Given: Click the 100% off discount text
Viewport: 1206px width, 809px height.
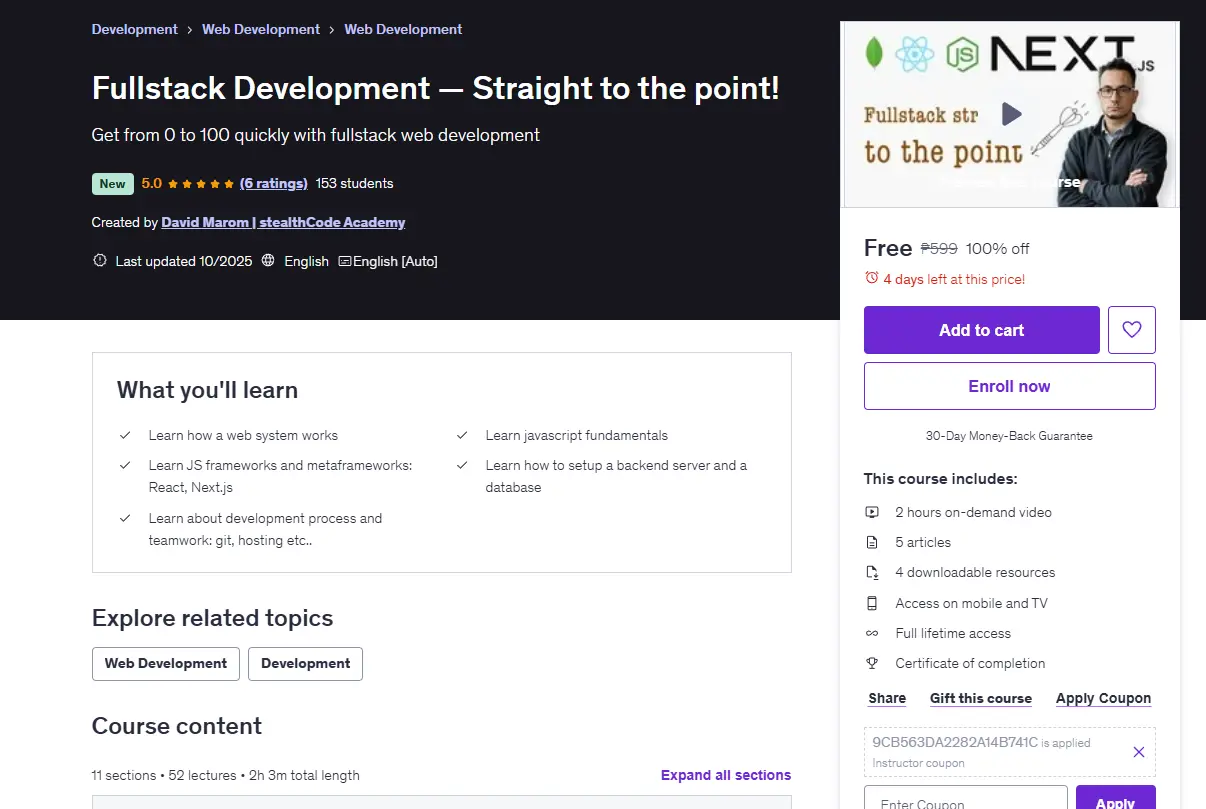Looking at the screenshot, I should pos(998,248).
